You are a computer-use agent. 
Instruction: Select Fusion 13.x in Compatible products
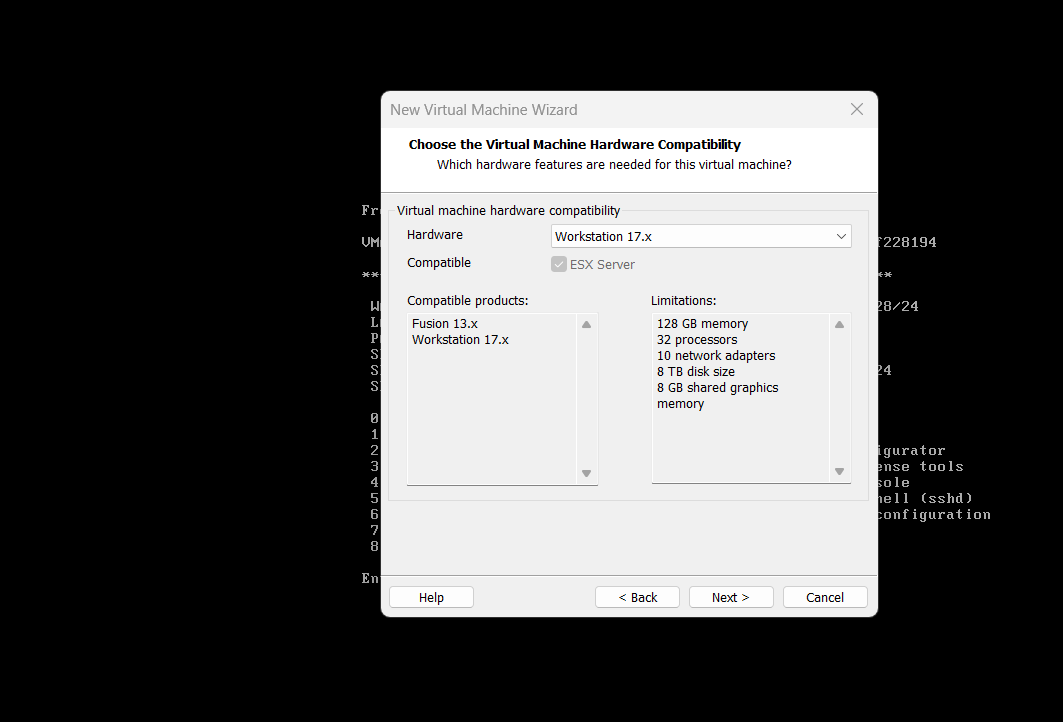point(445,324)
